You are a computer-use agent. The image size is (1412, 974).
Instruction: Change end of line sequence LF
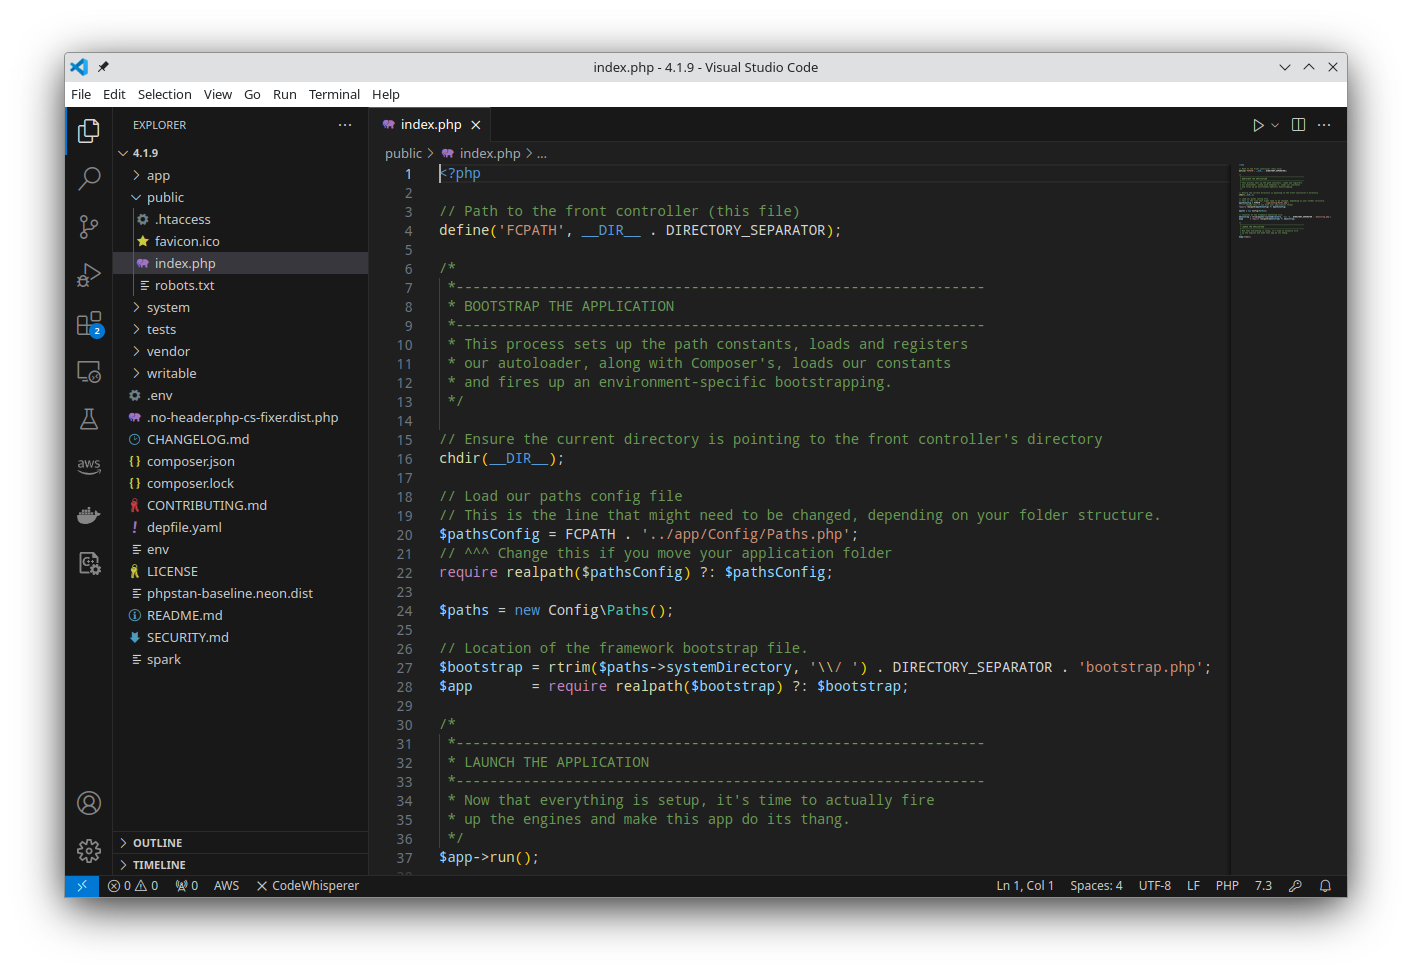pos(1193,886)
